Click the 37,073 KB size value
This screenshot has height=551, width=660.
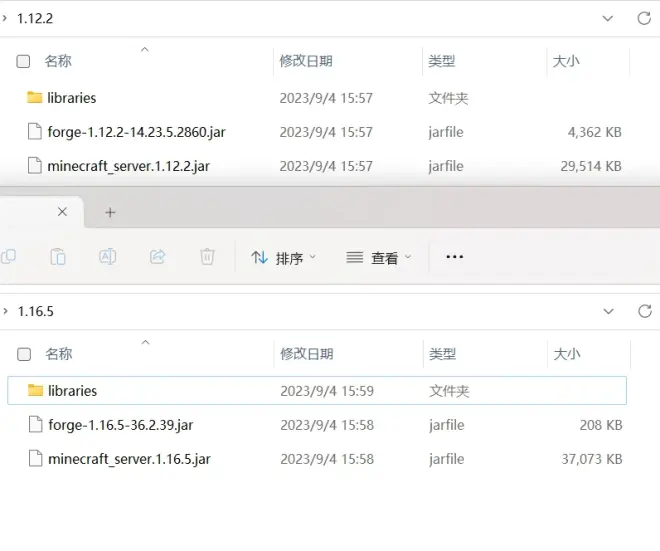click(592, 459)
